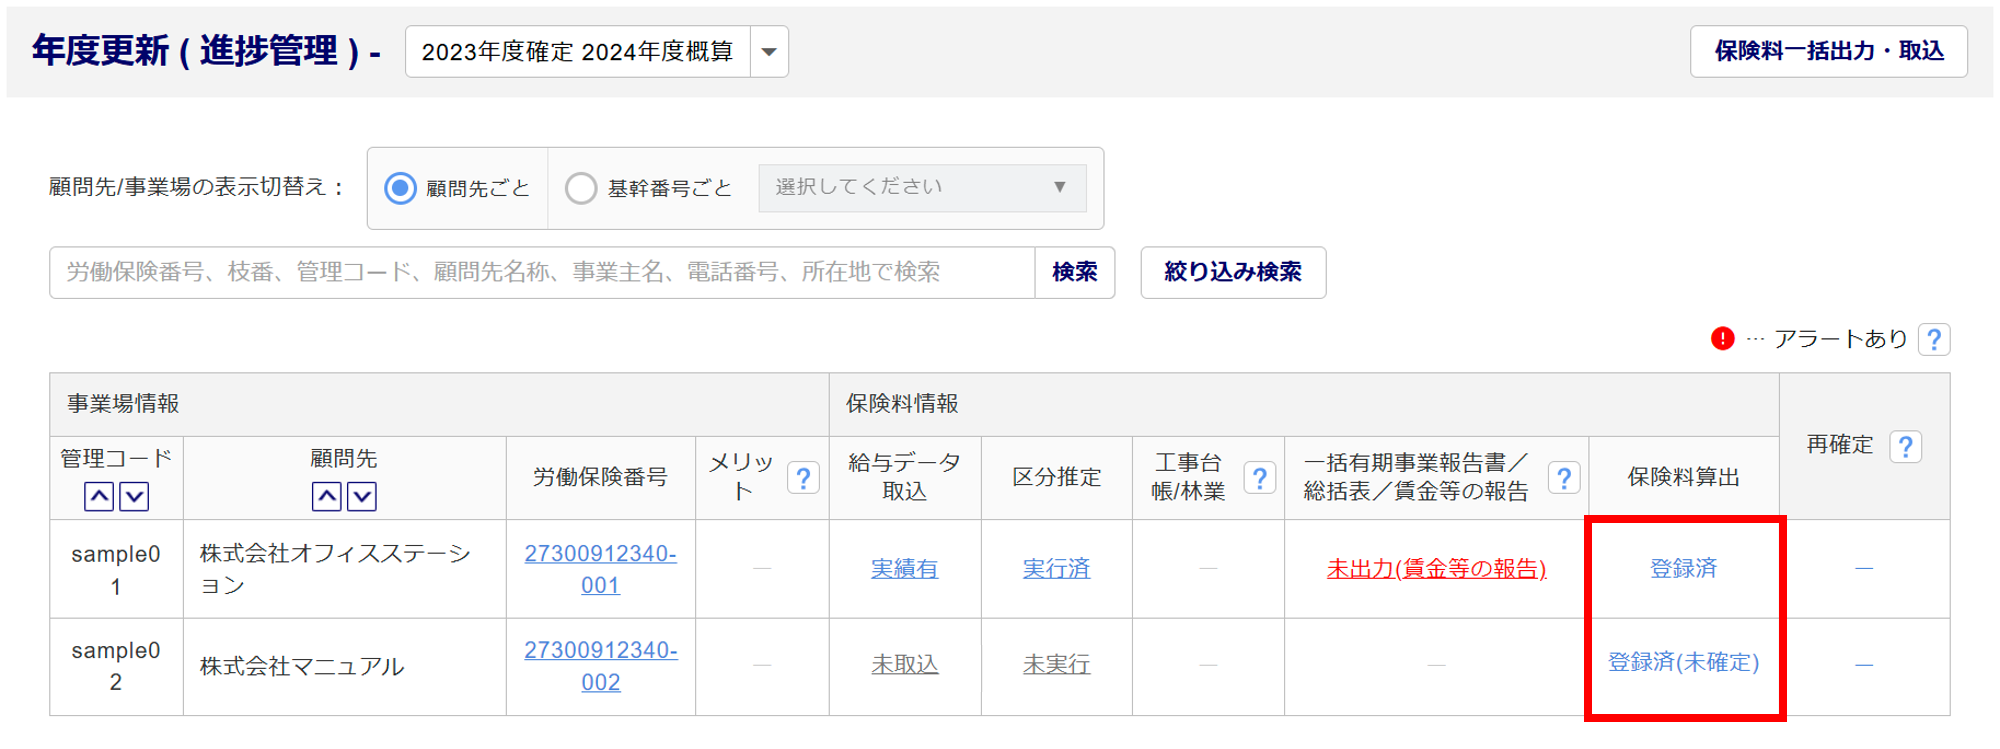Select 顧問先ごと radio option
This screenshot has height=749, width=2000.
[401, 188]
